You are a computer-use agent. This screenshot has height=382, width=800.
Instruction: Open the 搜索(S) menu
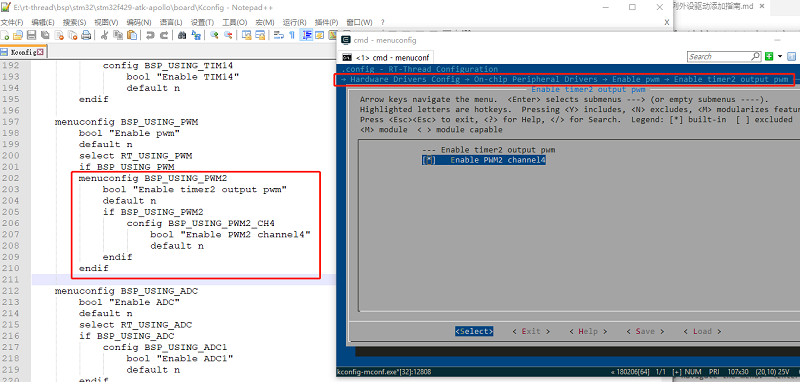pos(74,22)
